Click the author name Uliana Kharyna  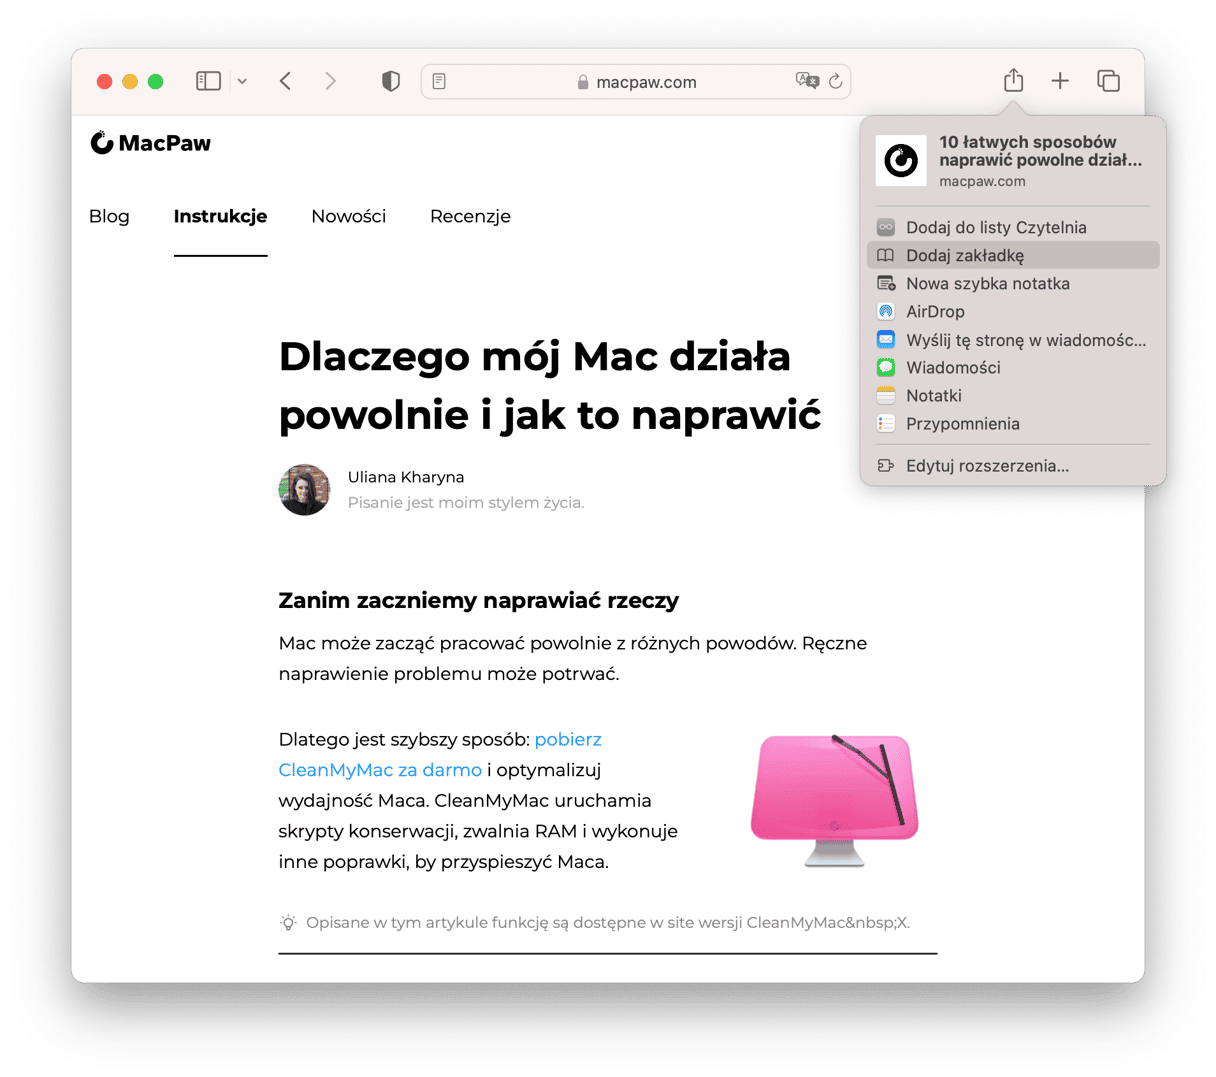click(x=406, y=477)
